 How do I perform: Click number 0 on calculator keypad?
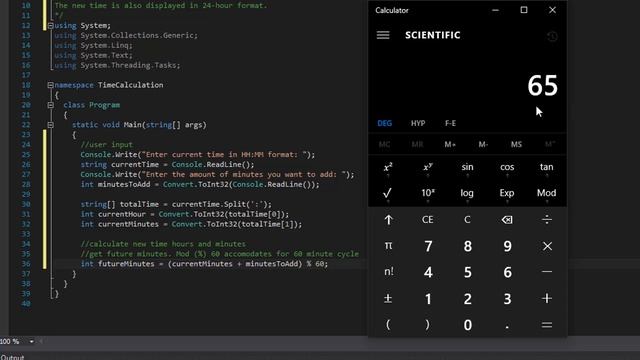(467, 325)
